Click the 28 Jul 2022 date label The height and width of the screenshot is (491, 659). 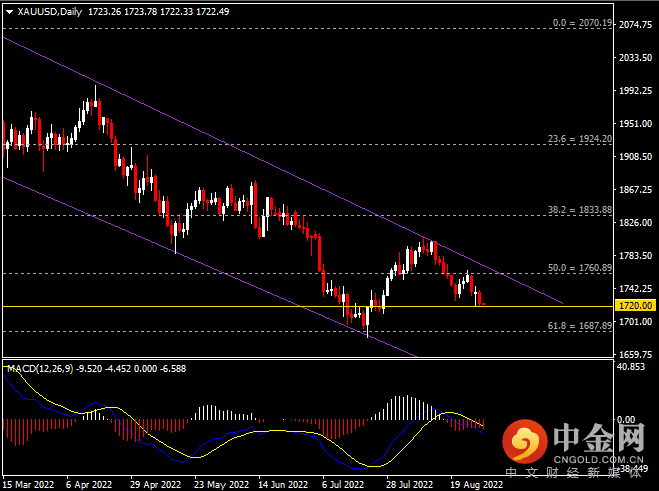click(409, 485)
